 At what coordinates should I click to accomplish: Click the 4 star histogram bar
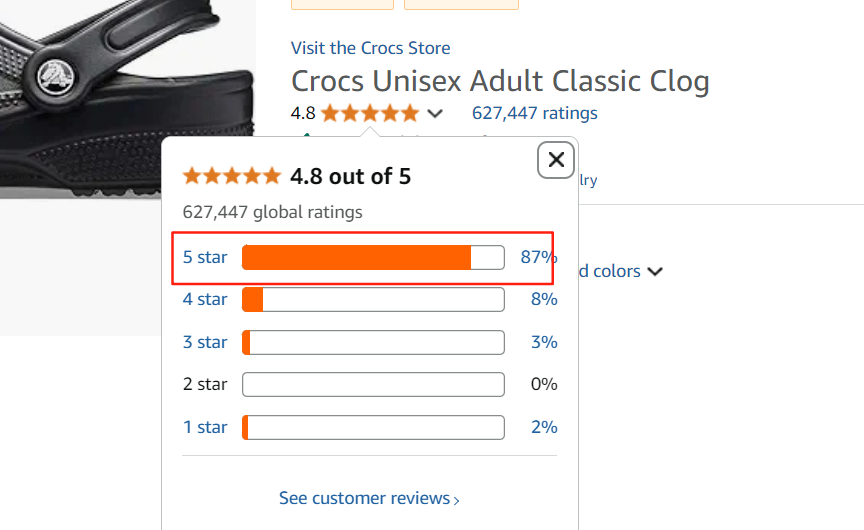[x=373, y=299]
